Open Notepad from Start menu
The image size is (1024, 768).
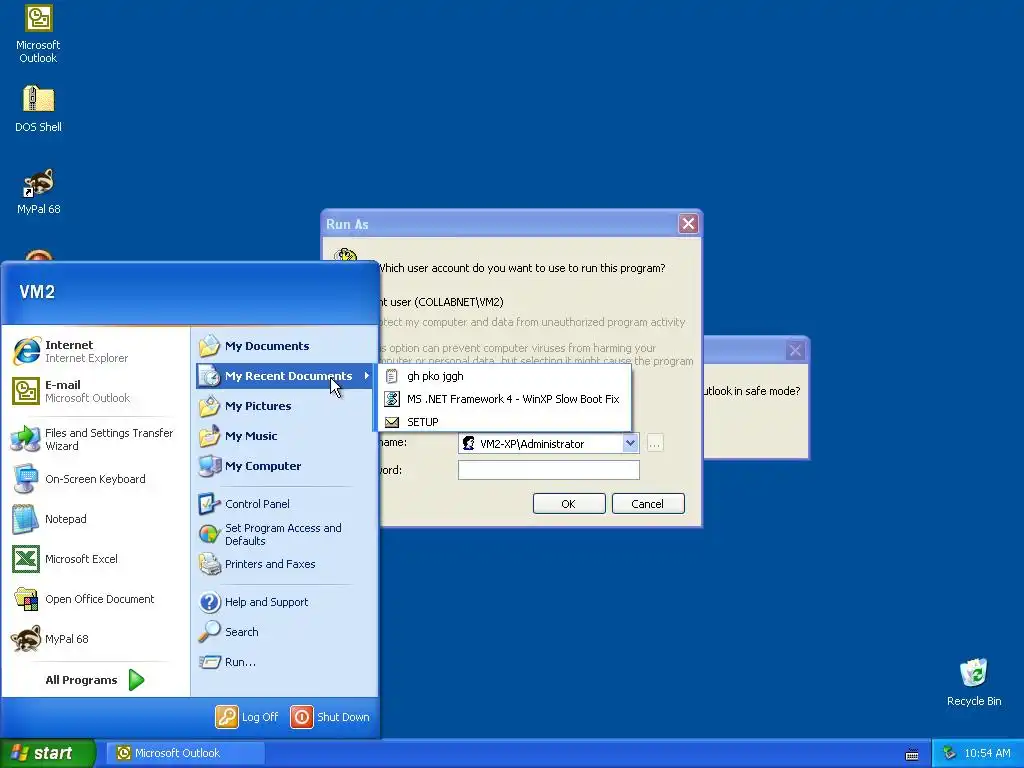point(95,519)
